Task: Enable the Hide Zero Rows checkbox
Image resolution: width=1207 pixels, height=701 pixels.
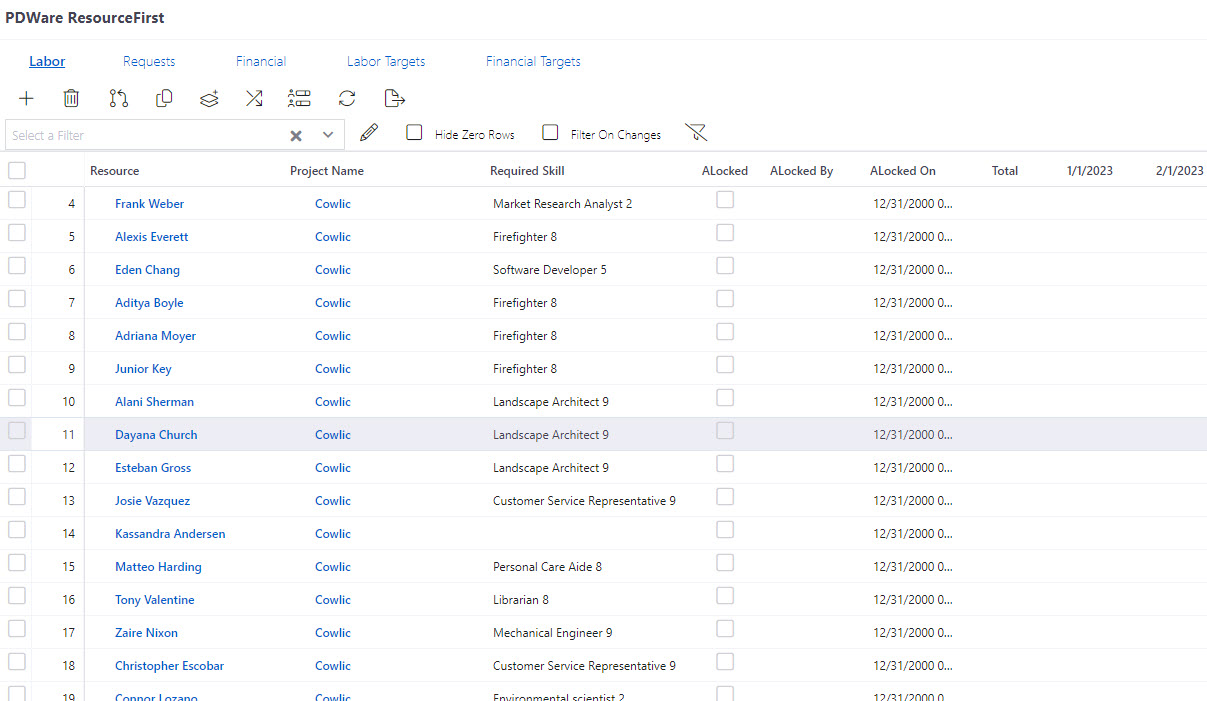Action: click(414, 131)
